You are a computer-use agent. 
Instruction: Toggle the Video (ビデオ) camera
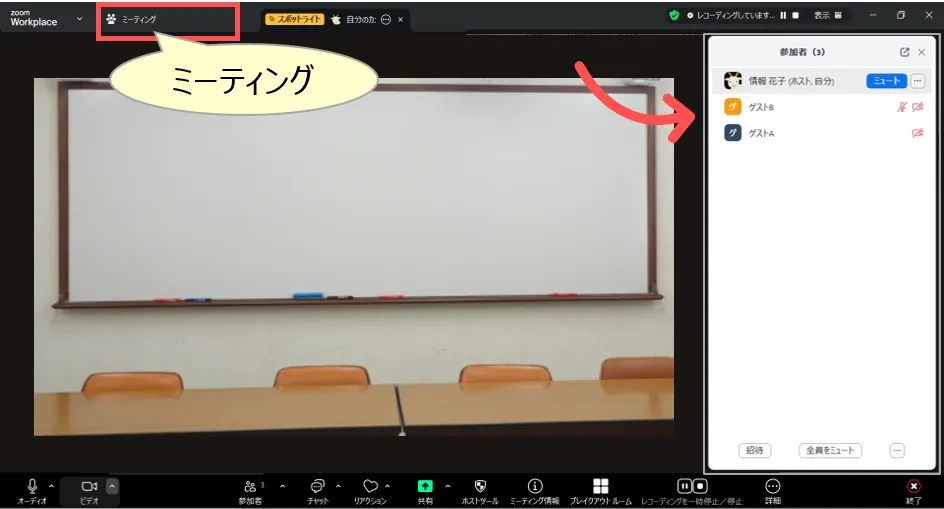pyautogui.click(x=89, y=486)
